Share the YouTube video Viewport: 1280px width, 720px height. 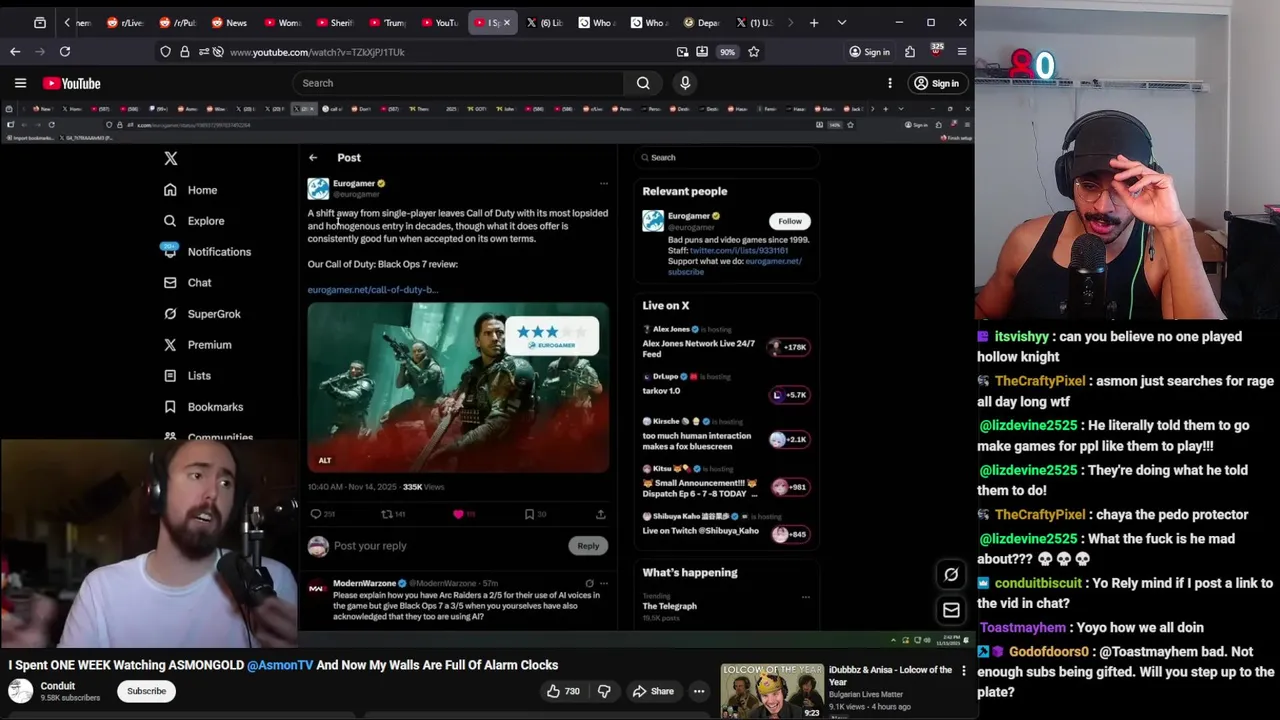[x=653, y=691]
